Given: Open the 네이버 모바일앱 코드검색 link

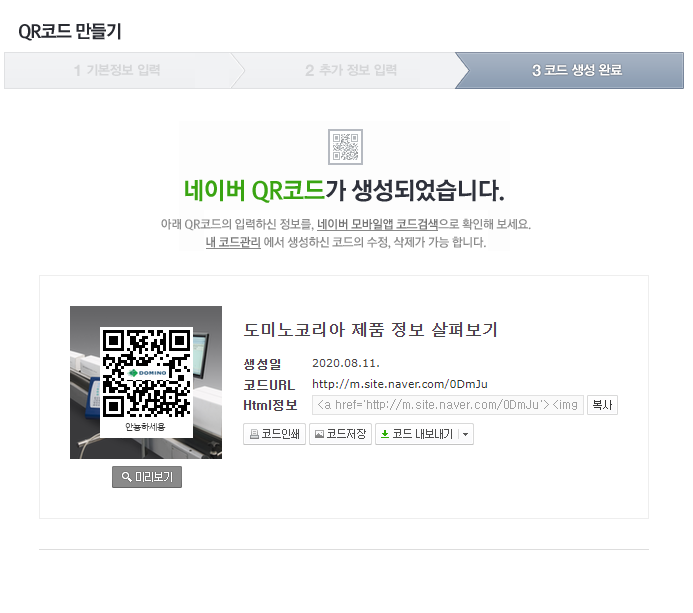Looking at the screenshot, I should [377, 224].
